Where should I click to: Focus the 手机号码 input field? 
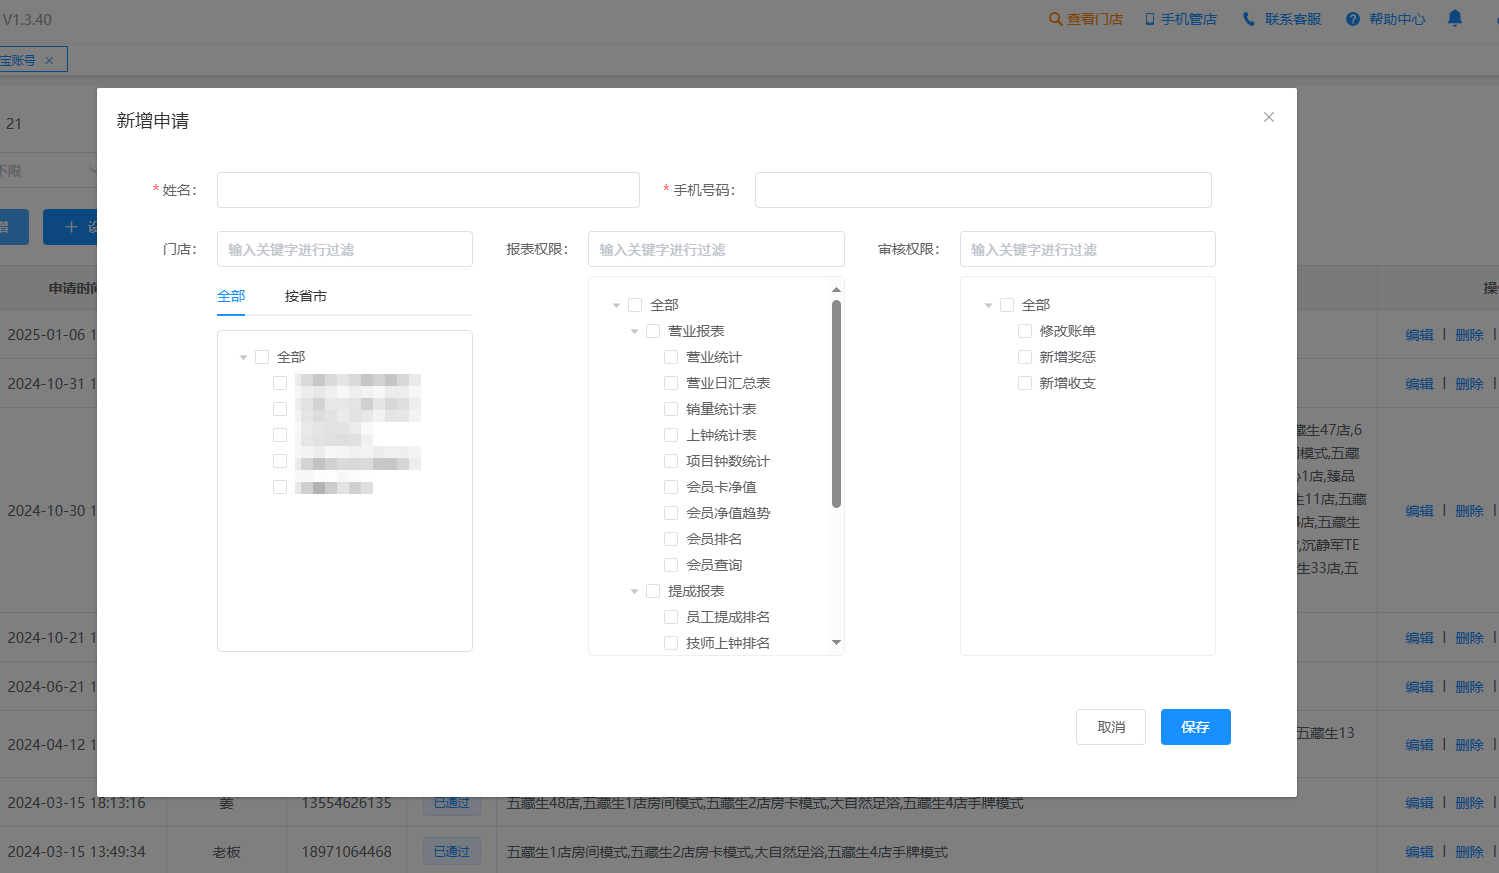coord(983,190)
